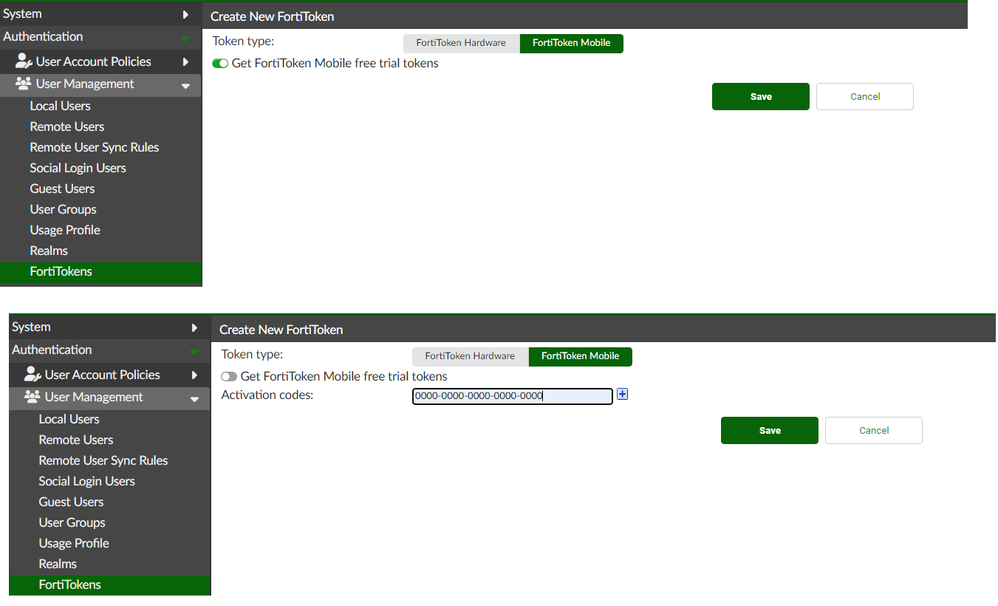Collapse Authentication arrow in top panel

[185, 38]
